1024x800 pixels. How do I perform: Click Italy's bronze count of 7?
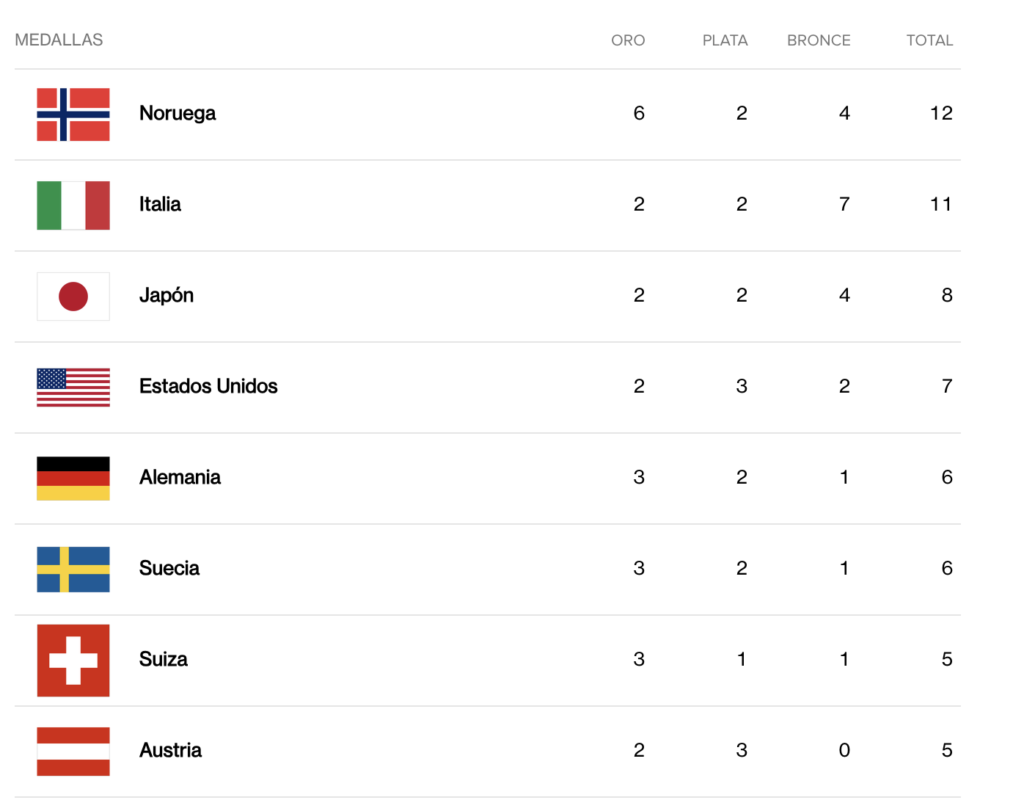coord(844,205)
